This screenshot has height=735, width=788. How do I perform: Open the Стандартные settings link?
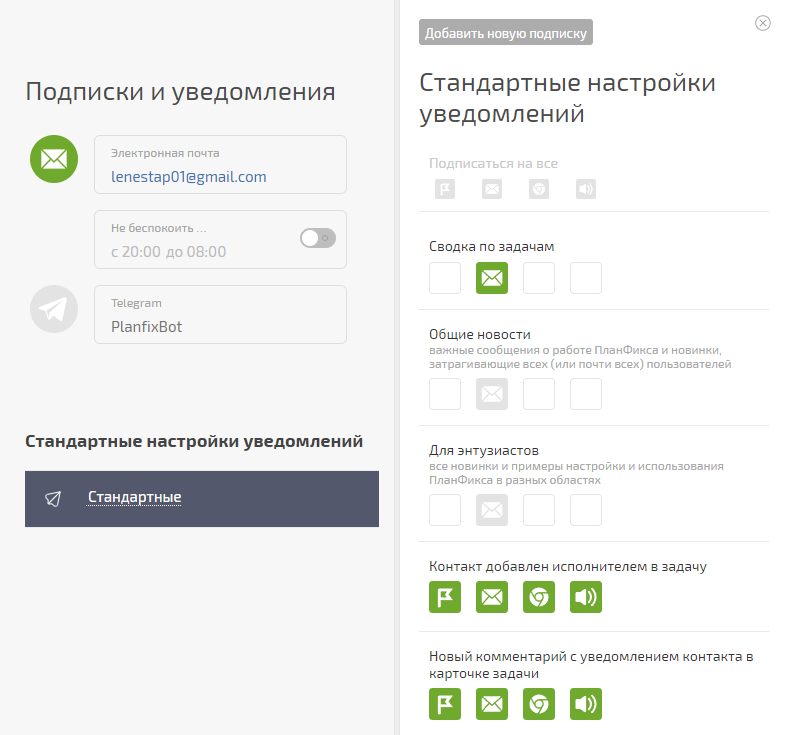click(x=134, y=497)
